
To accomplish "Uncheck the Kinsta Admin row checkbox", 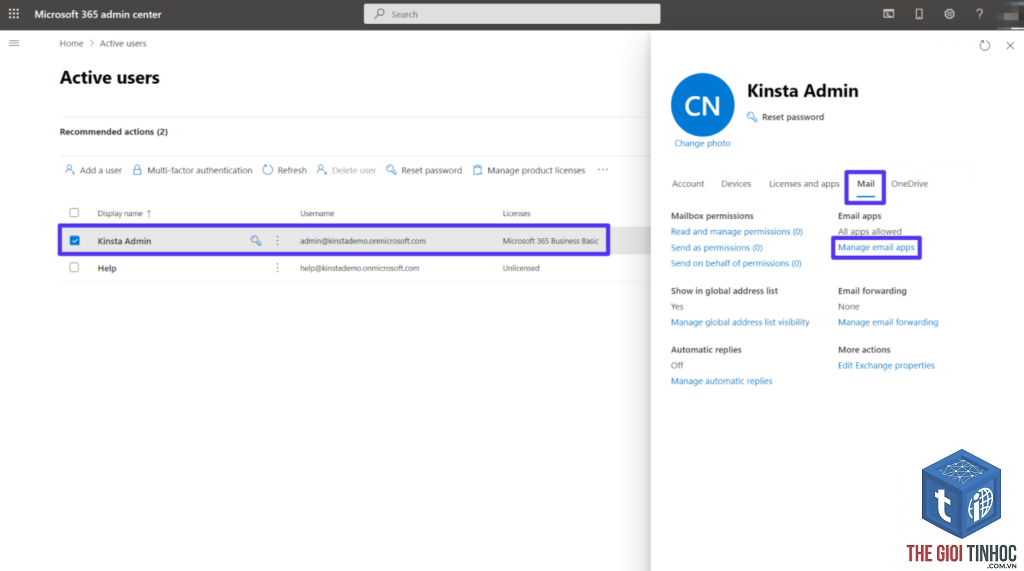I will tap(74, 240).
